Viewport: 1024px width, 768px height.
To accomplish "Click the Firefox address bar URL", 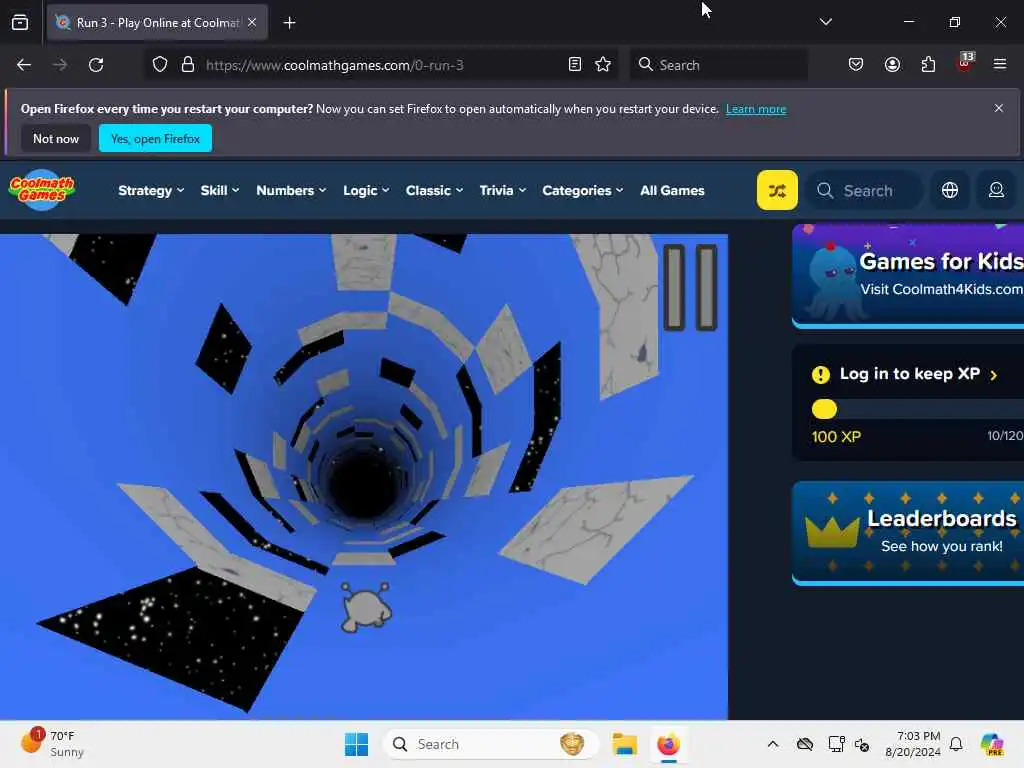I will 334,65.
